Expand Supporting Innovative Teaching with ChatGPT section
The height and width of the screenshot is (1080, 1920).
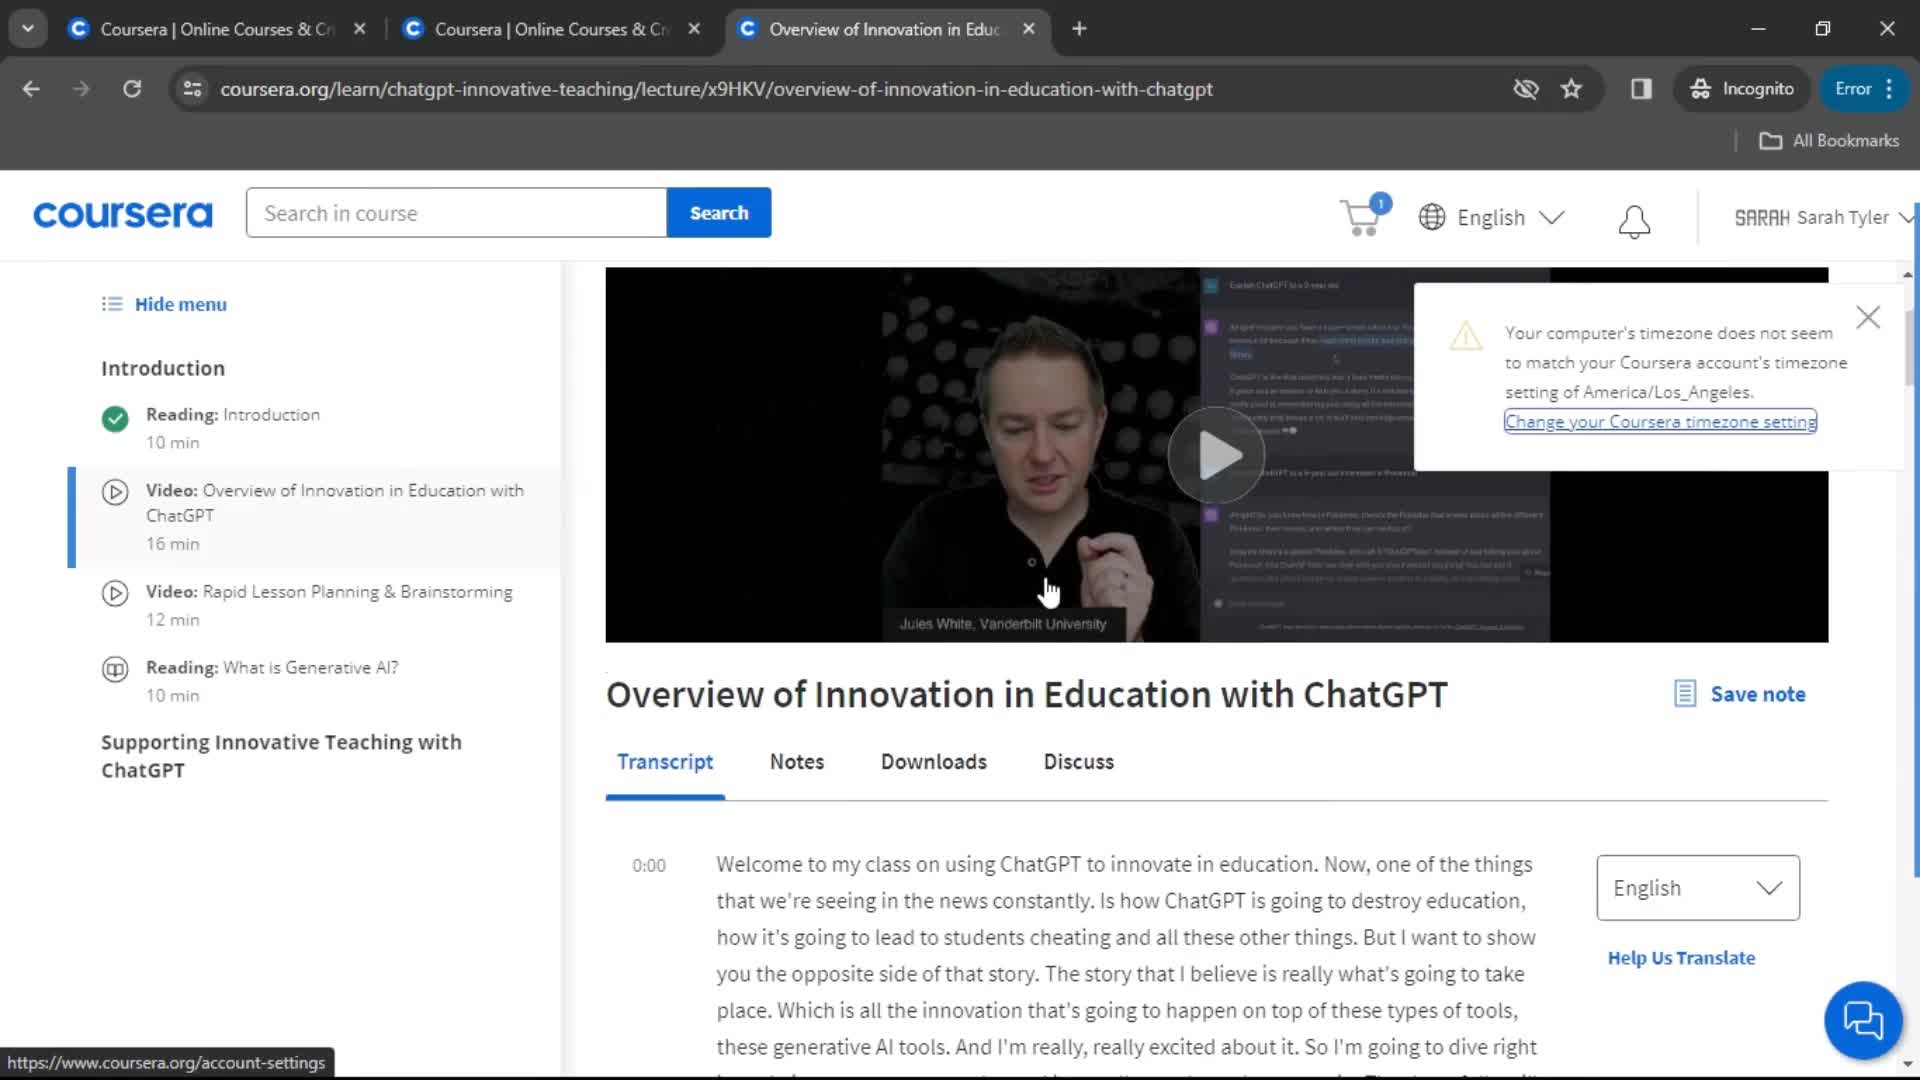click(281, 756)
